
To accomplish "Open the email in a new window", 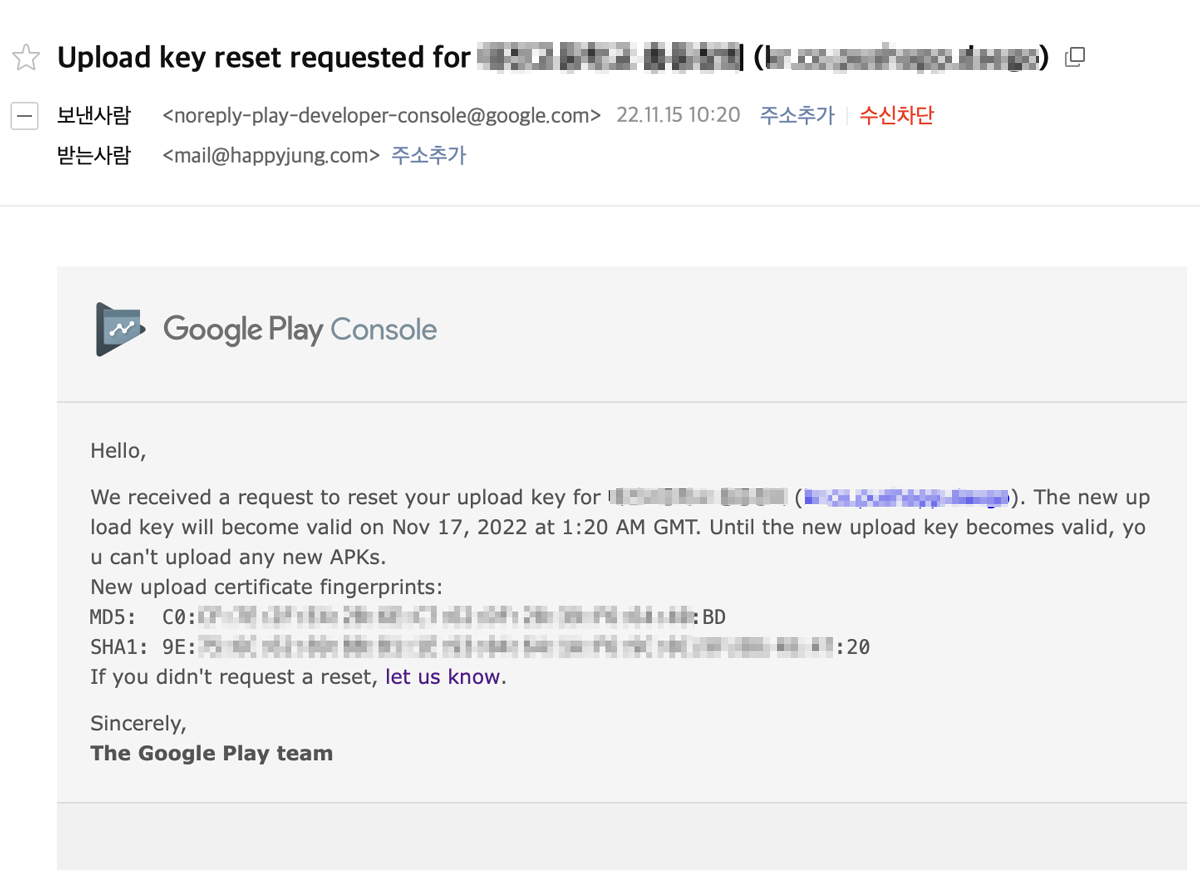I will [1075, 57].
